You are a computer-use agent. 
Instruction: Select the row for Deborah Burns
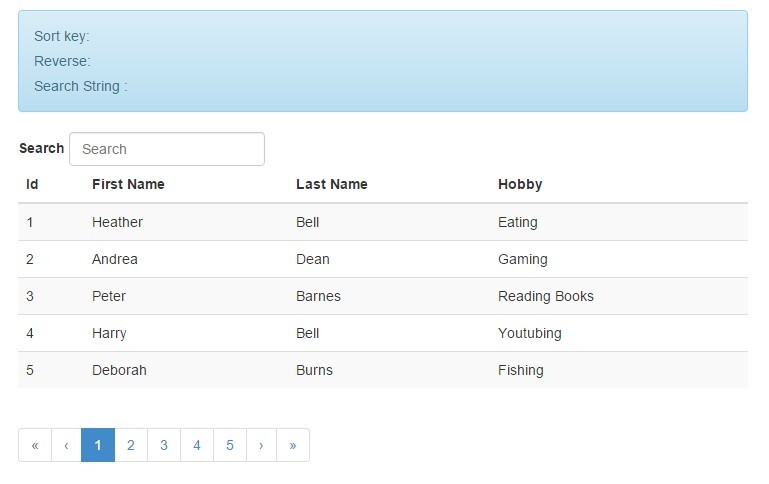pos(383,370)
